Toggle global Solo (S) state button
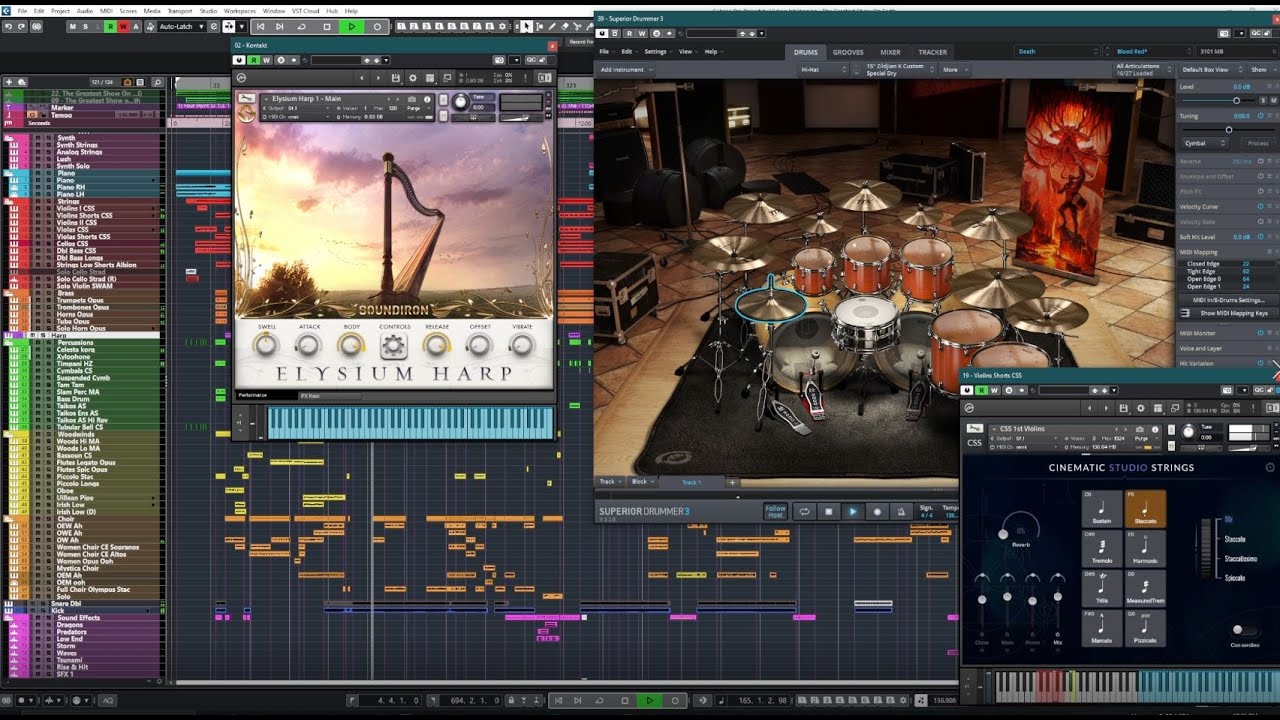This screenshot has height=720, width=1280. click(x=85, y=27)
